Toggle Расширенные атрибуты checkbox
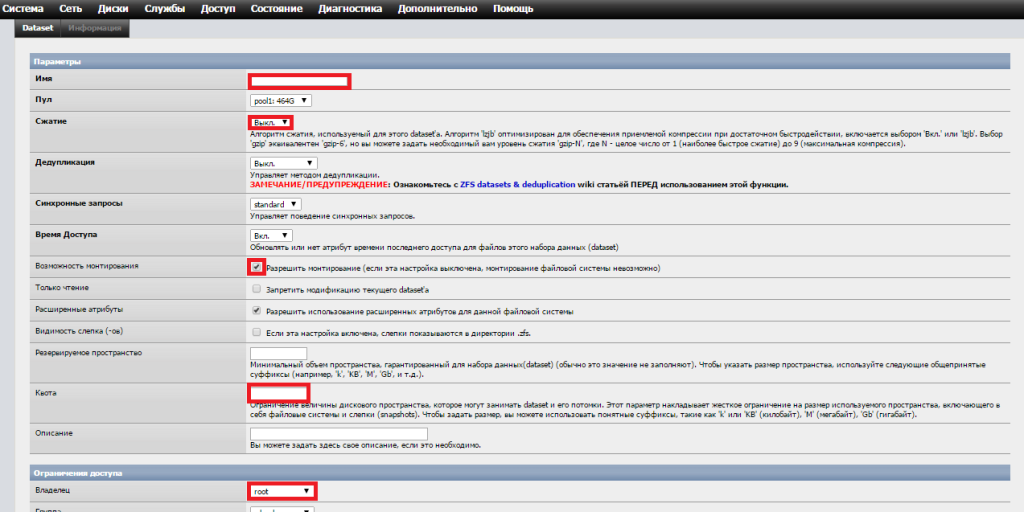Screen dimensions: 1024x512 tap(257, 311)
